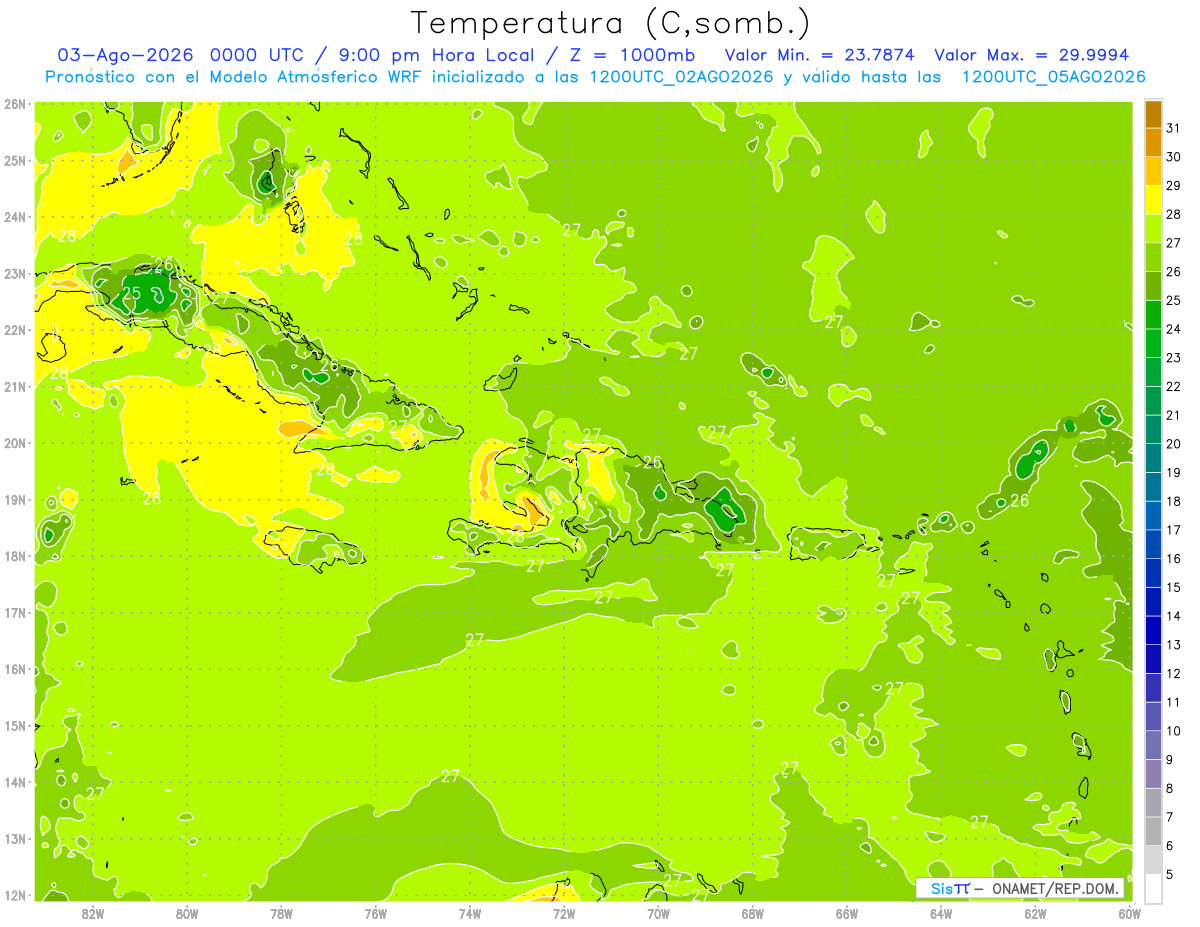Click the '15N' latitude axis label
The height and width of the screenshot is (927, 1200).
click(x=15, y=726)
